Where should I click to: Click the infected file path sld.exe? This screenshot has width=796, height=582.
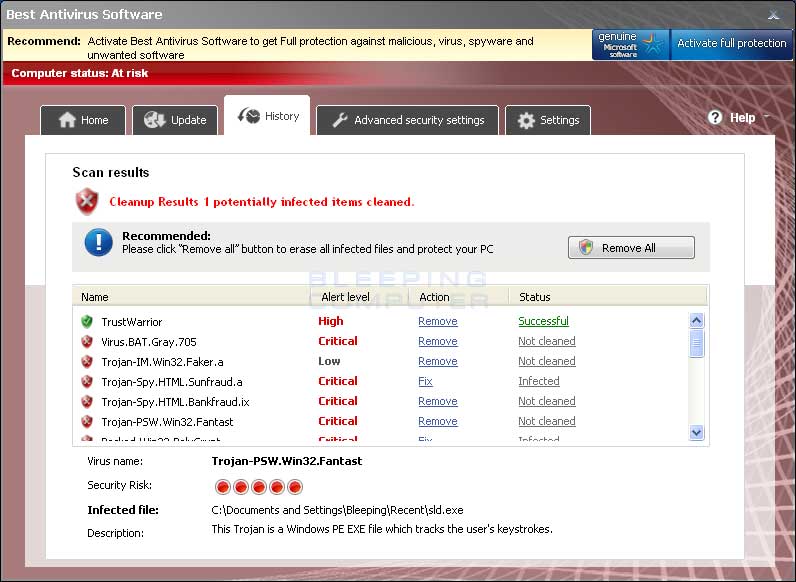[337, 510]
